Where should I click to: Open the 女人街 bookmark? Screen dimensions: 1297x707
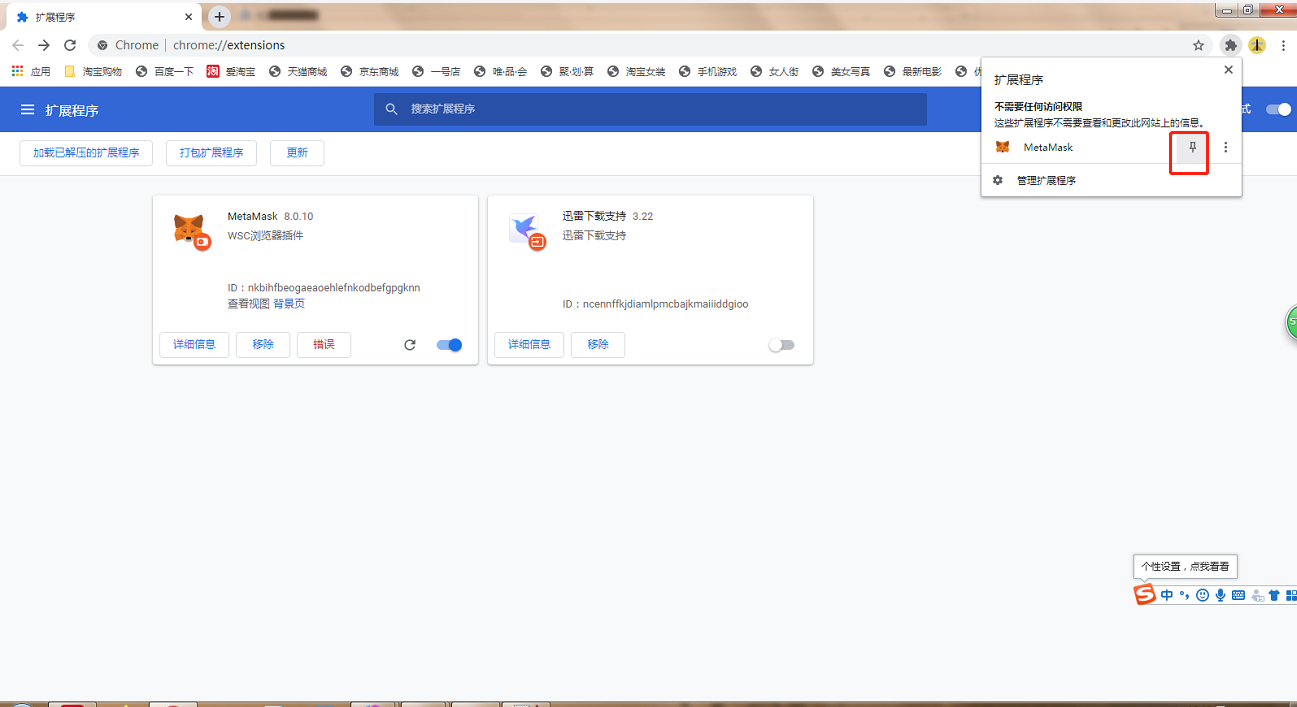click(x=775, y=72)
